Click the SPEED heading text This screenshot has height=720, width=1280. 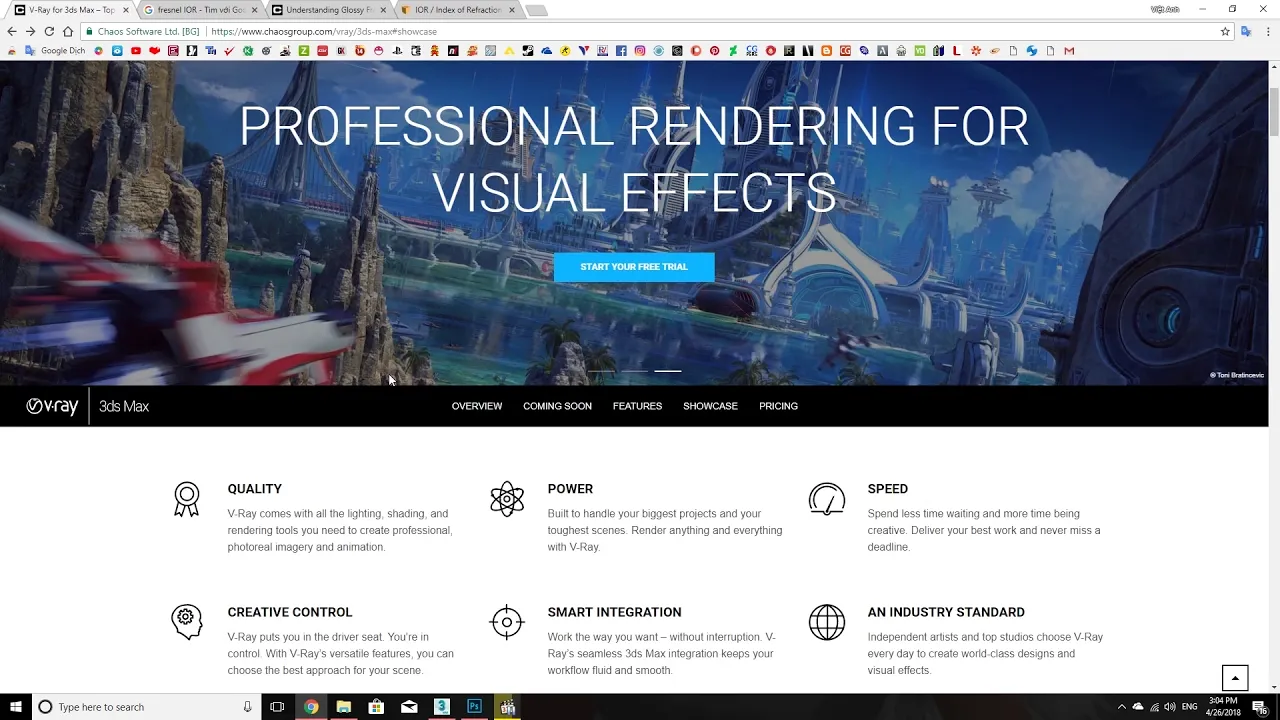(887, 489)
